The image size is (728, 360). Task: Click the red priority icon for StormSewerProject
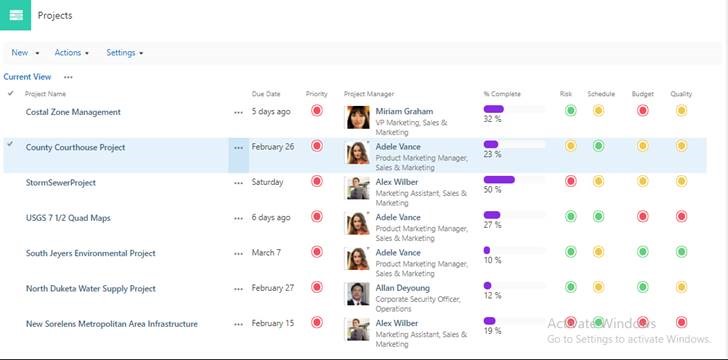[317, 181]
